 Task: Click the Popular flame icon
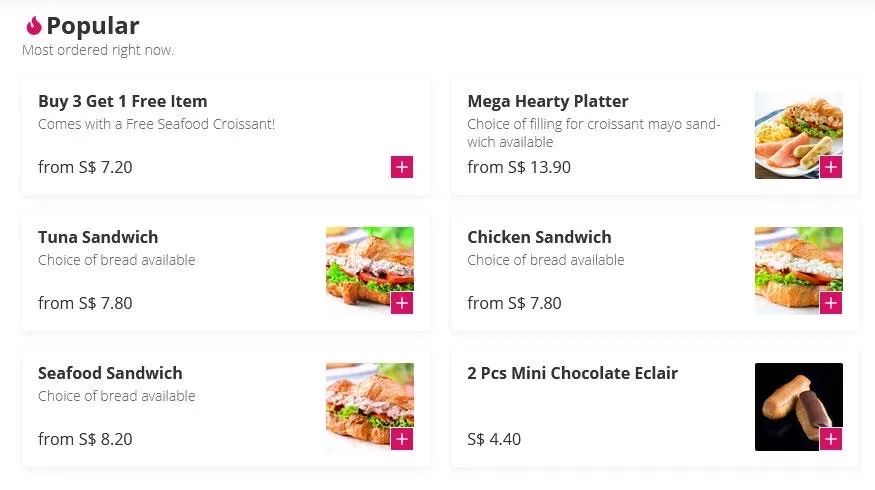click(x=33, y=26)
